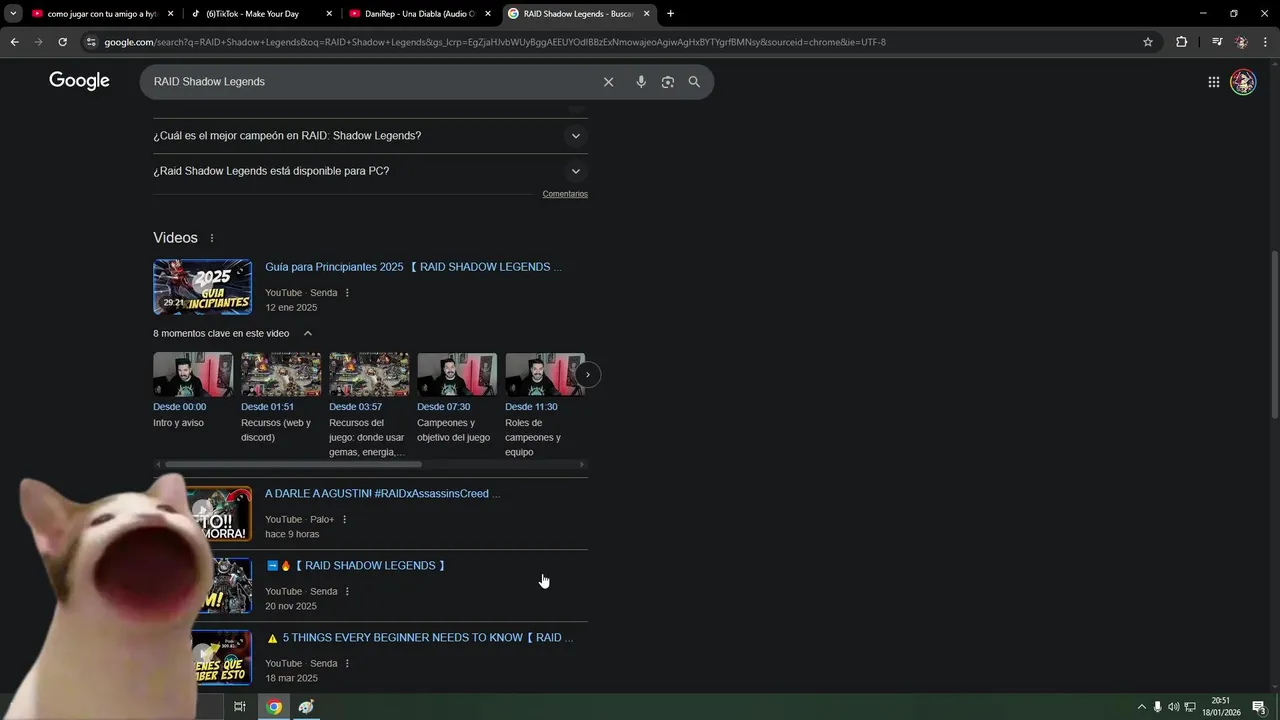This screenshot has width=1280, height=720.
Task: Click the Comentarios feedback link
Action: click(565, 194)
